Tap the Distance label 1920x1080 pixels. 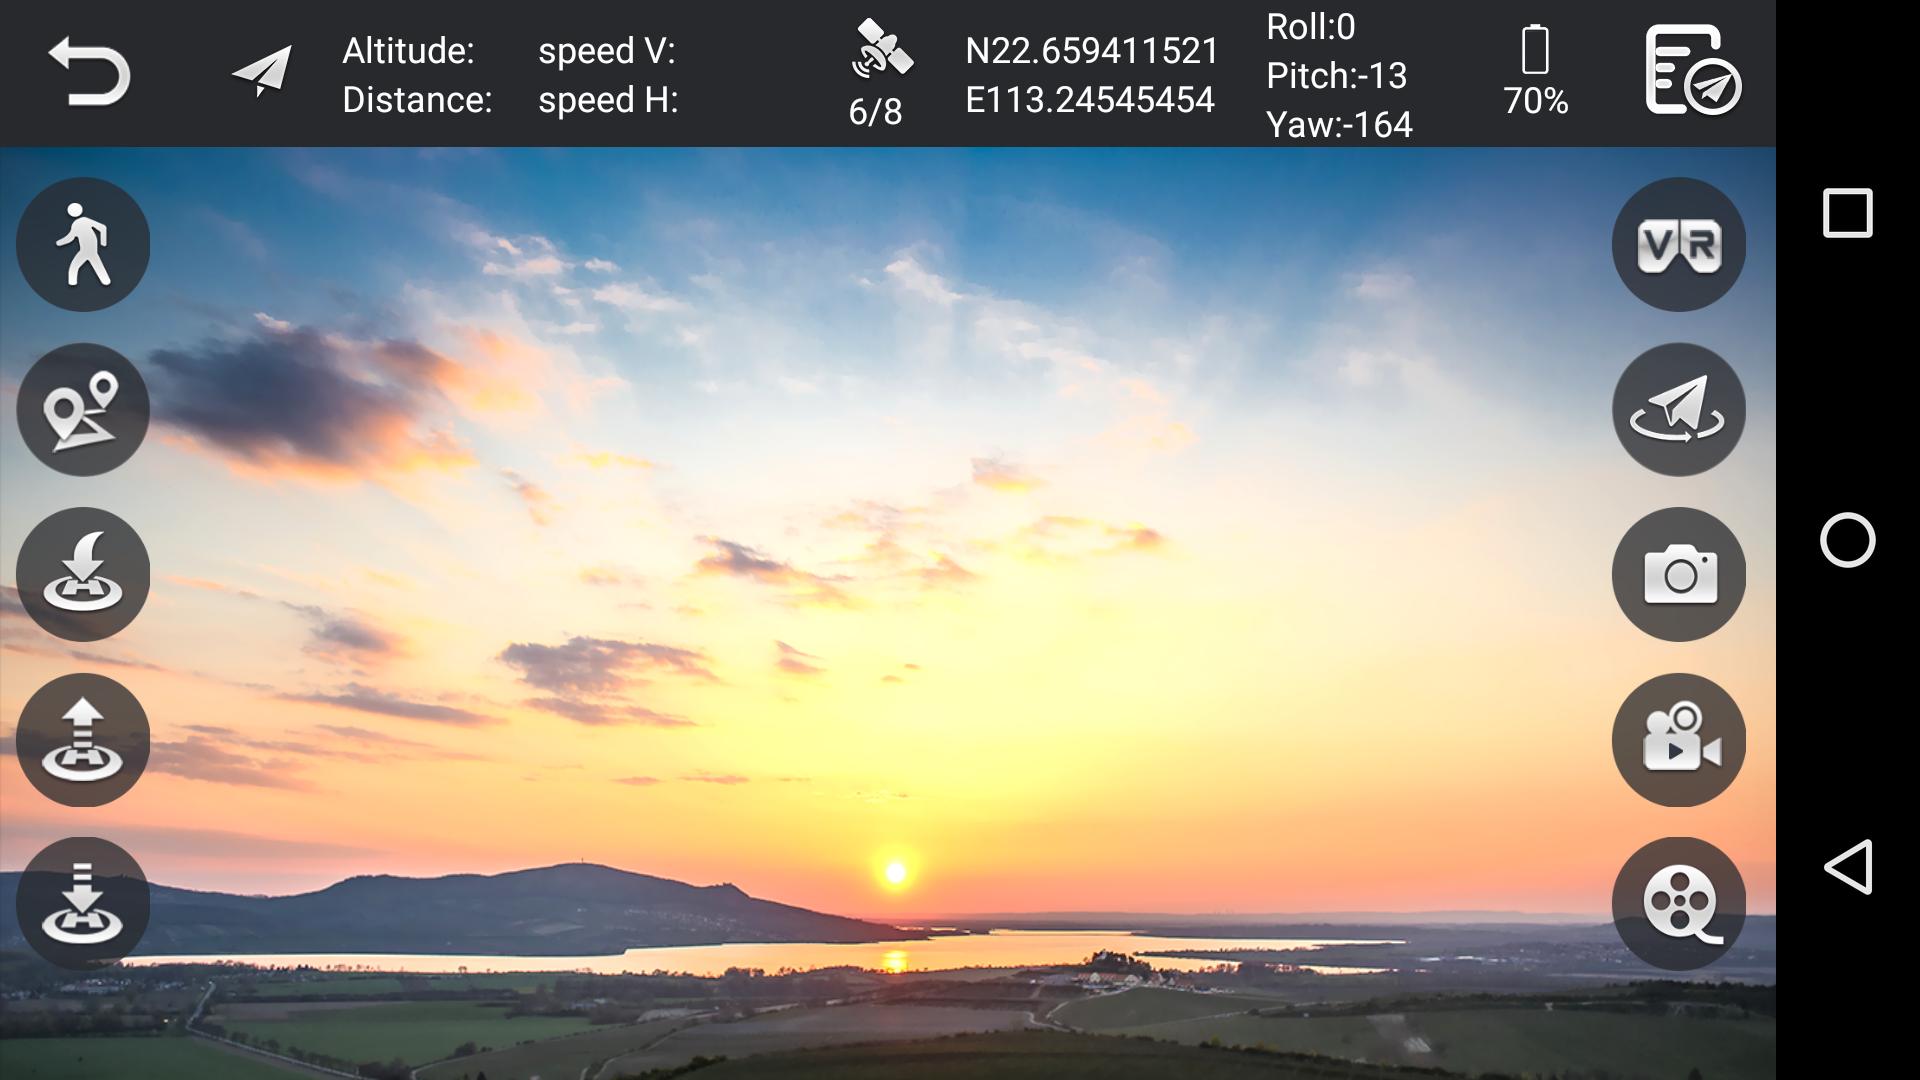[417, 100]
